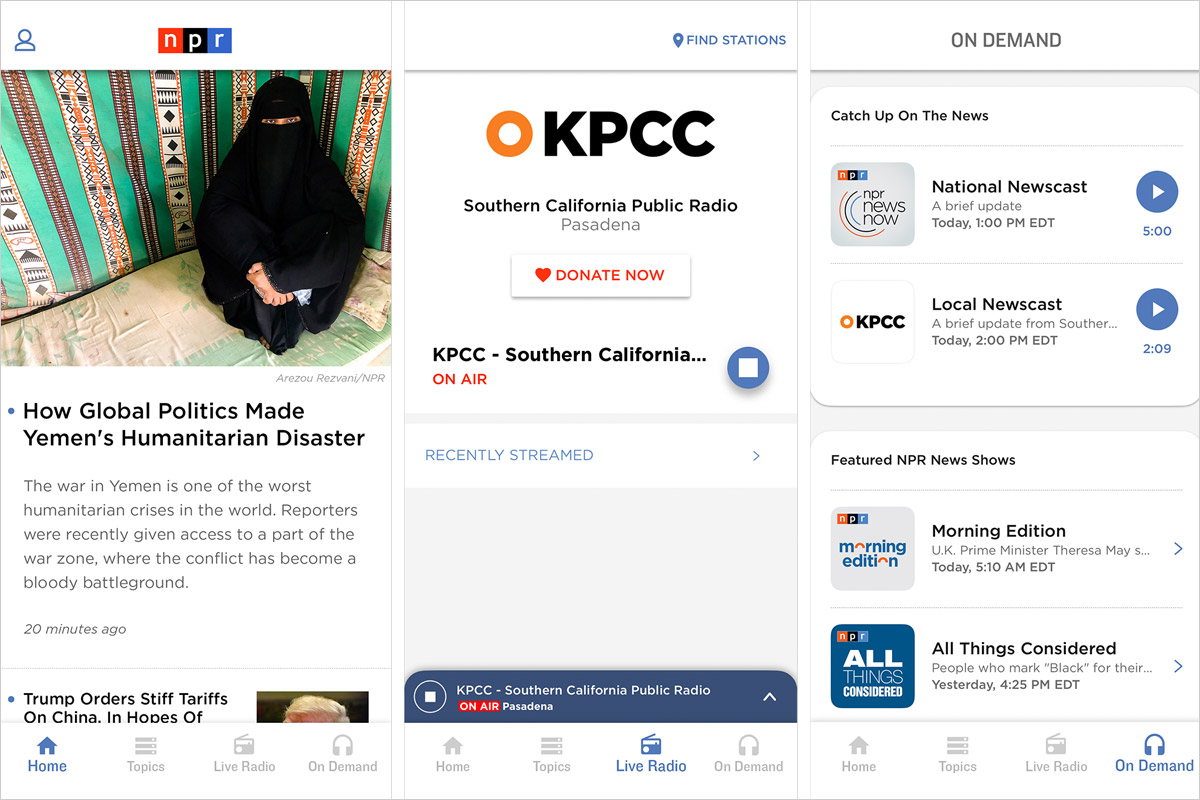Tap the Yemen story photo
The image size is (1200, 800).
coord(196,218)
